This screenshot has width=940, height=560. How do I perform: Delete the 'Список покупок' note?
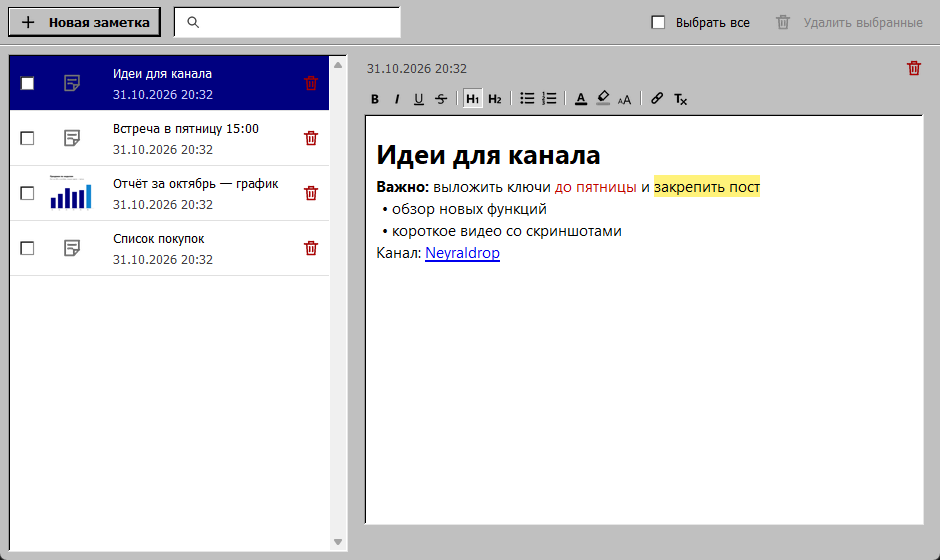click(311, 248)
